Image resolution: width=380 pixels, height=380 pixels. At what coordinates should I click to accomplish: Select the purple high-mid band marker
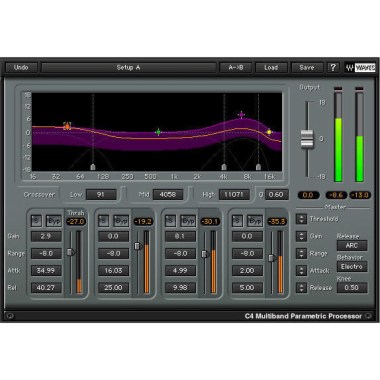pyautogui.click(x=241, y=115)
